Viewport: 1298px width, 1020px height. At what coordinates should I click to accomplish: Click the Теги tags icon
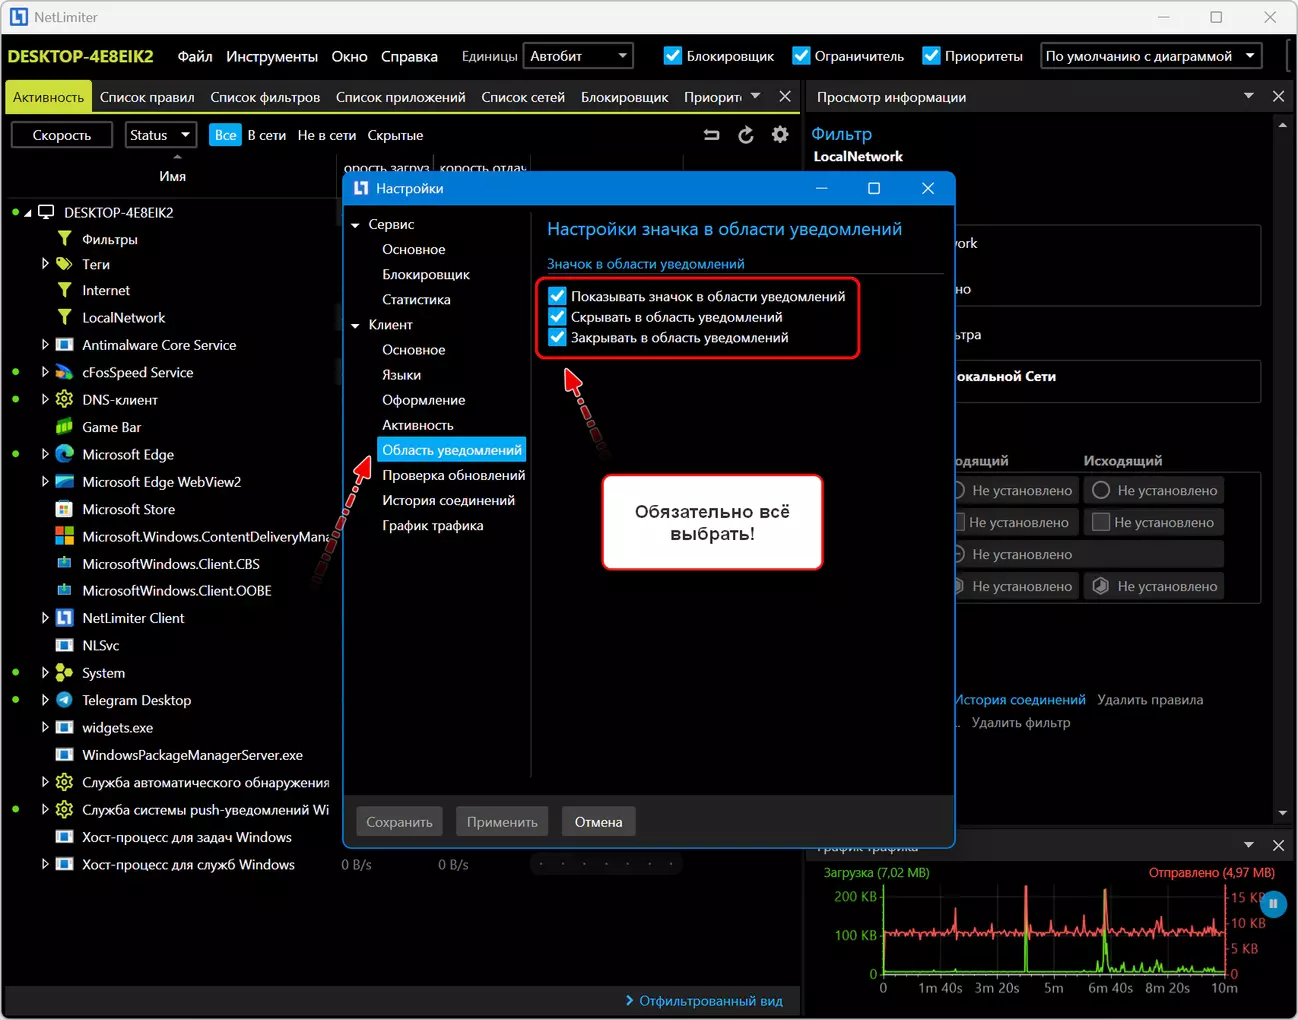click(65, 264)
